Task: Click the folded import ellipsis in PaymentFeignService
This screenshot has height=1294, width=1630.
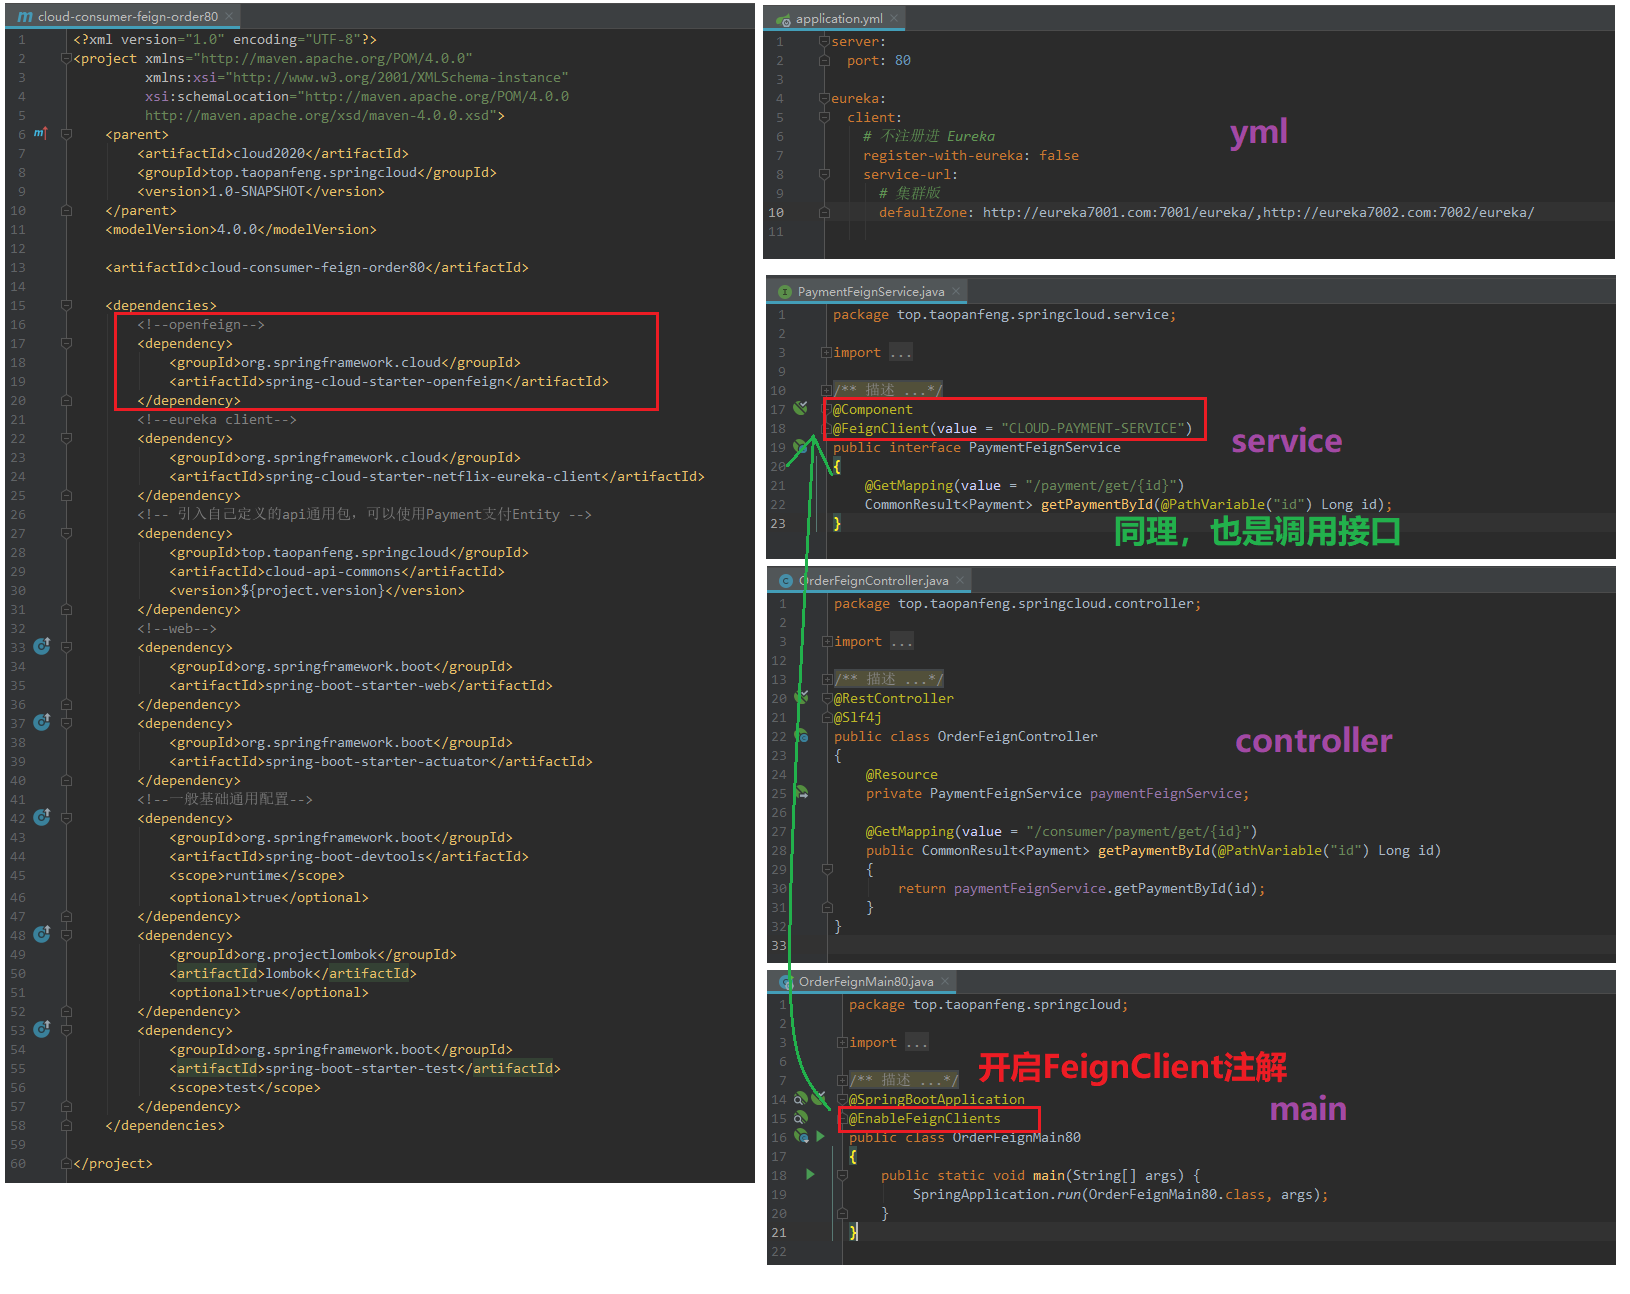Action: 900,352
